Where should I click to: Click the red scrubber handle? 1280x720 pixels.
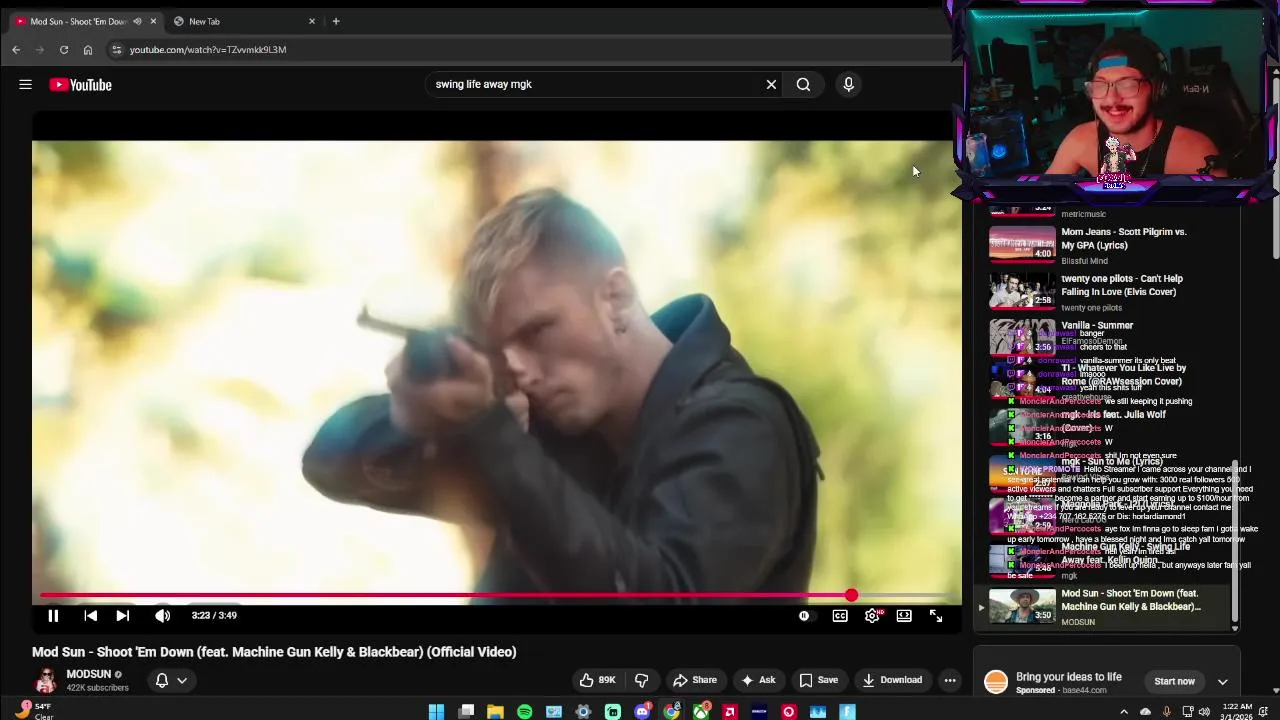point(851,596)
